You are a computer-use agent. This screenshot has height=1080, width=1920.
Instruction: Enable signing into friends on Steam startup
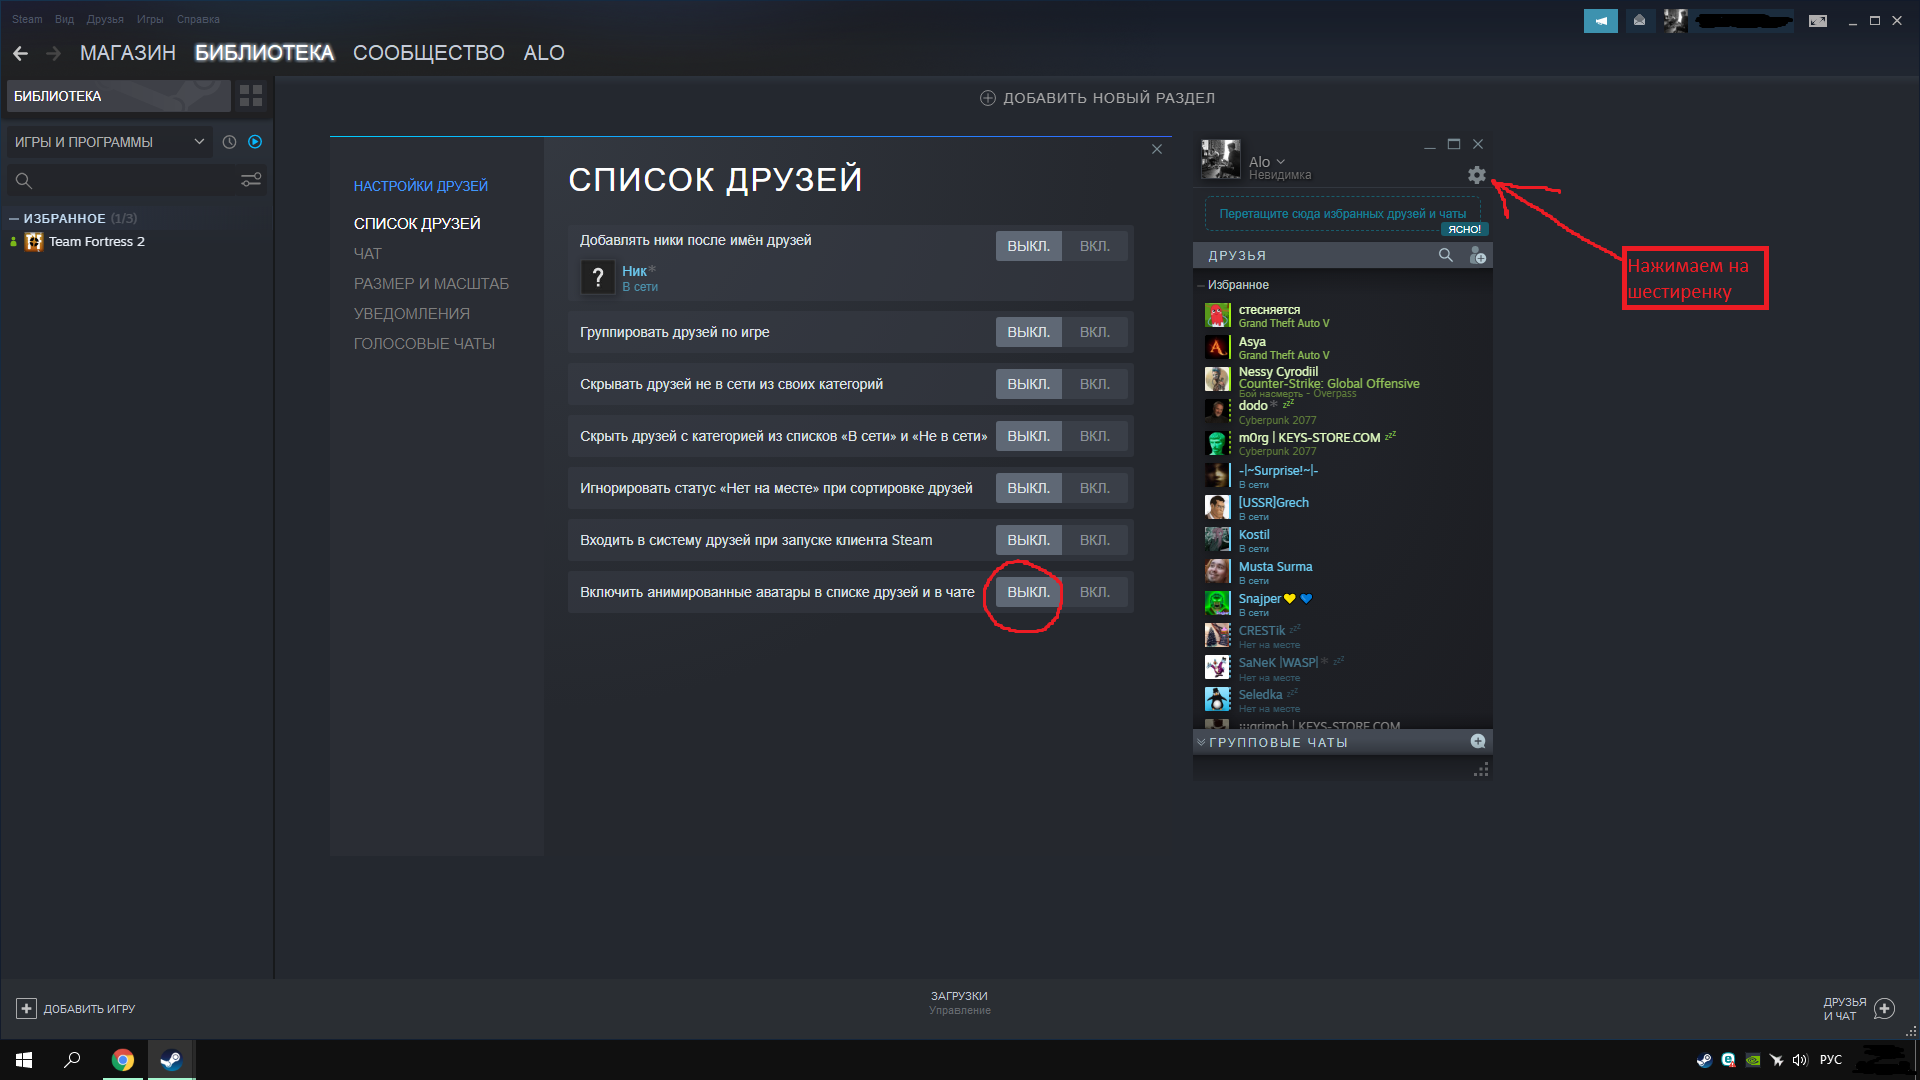[x=1094, y=540]
